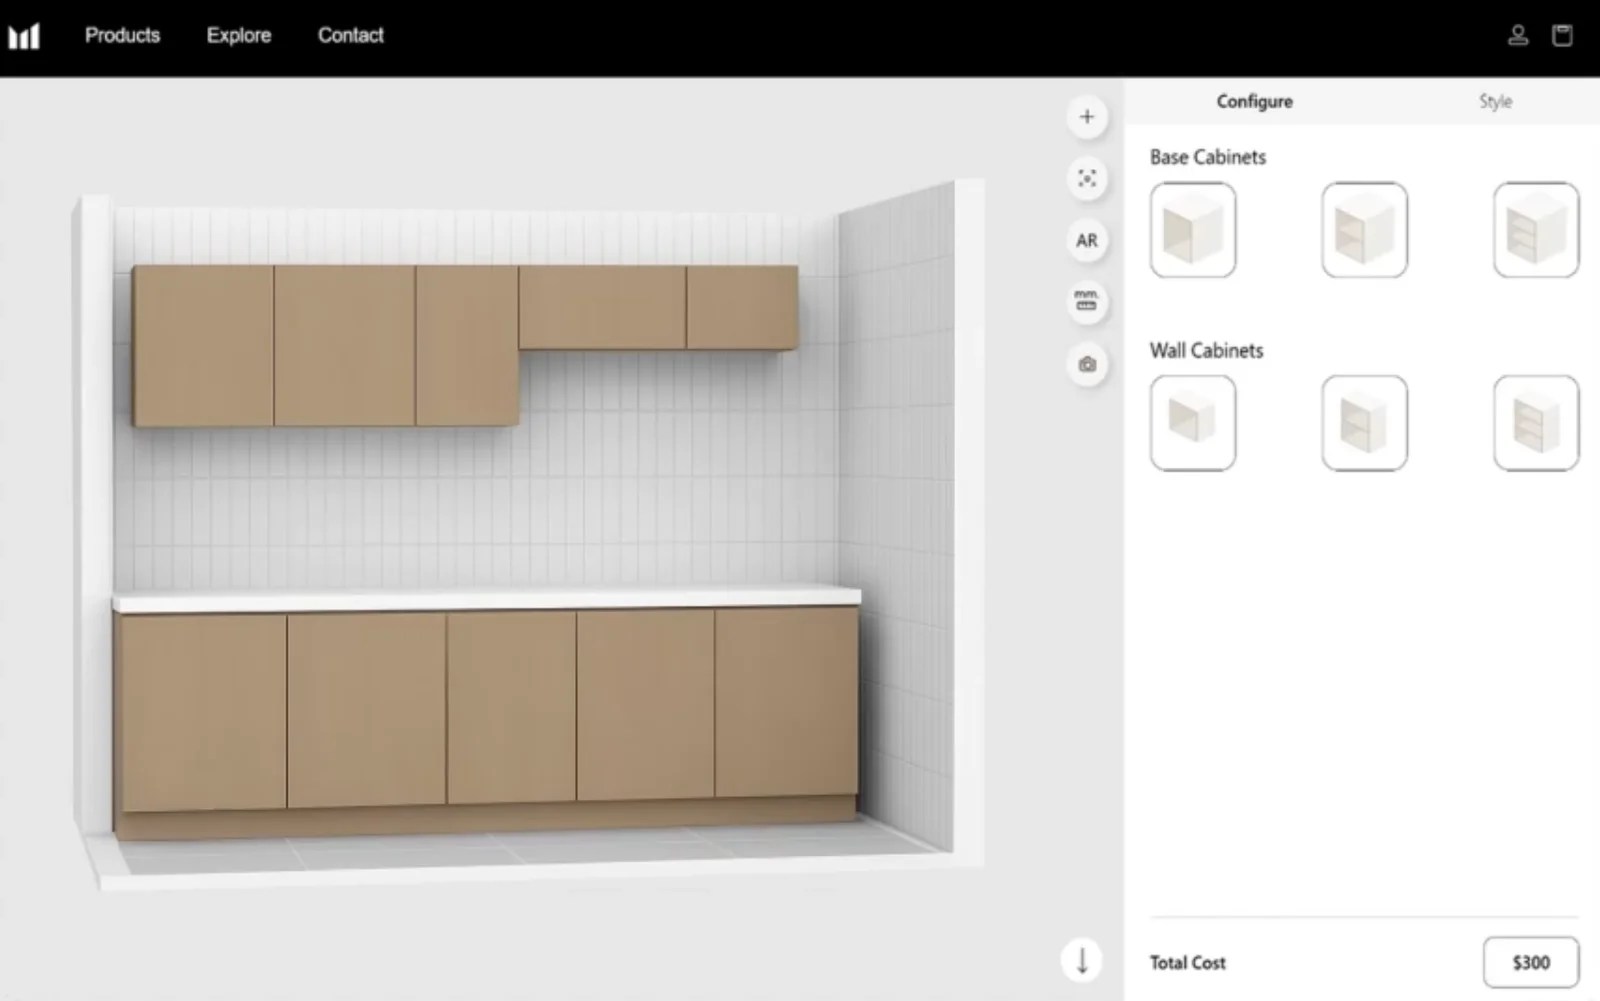1600x1001 pixels.
Task: Open the user account icon
Action: pos(1517,35)
